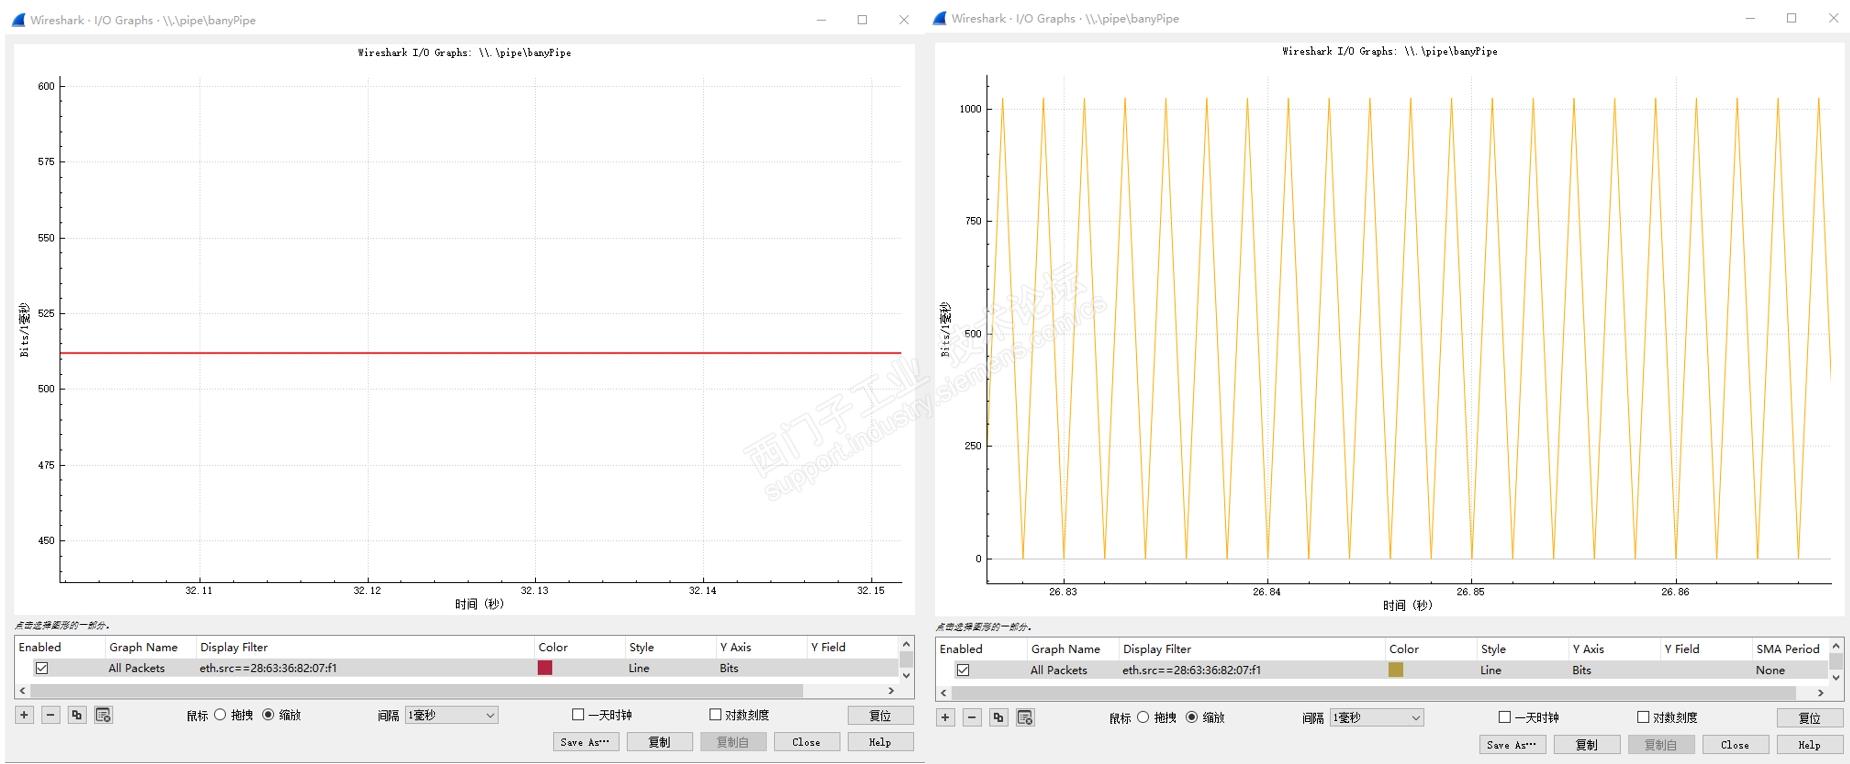Click the Close text button in right window

[x=1735, y=745]
